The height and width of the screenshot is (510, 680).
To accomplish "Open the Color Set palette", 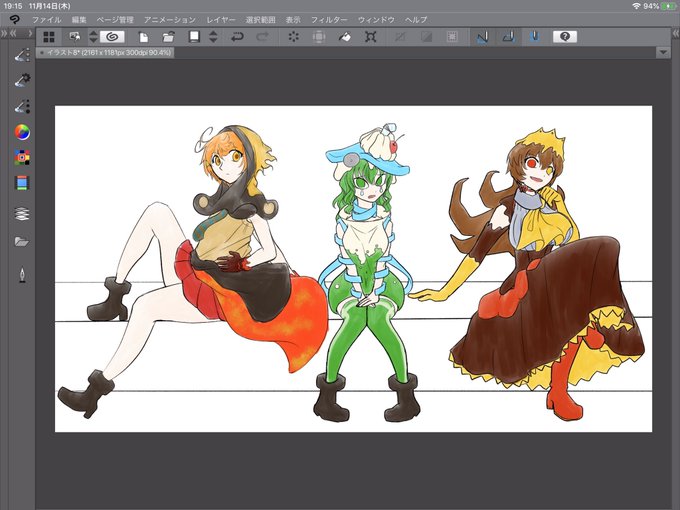I will point(22,157).
